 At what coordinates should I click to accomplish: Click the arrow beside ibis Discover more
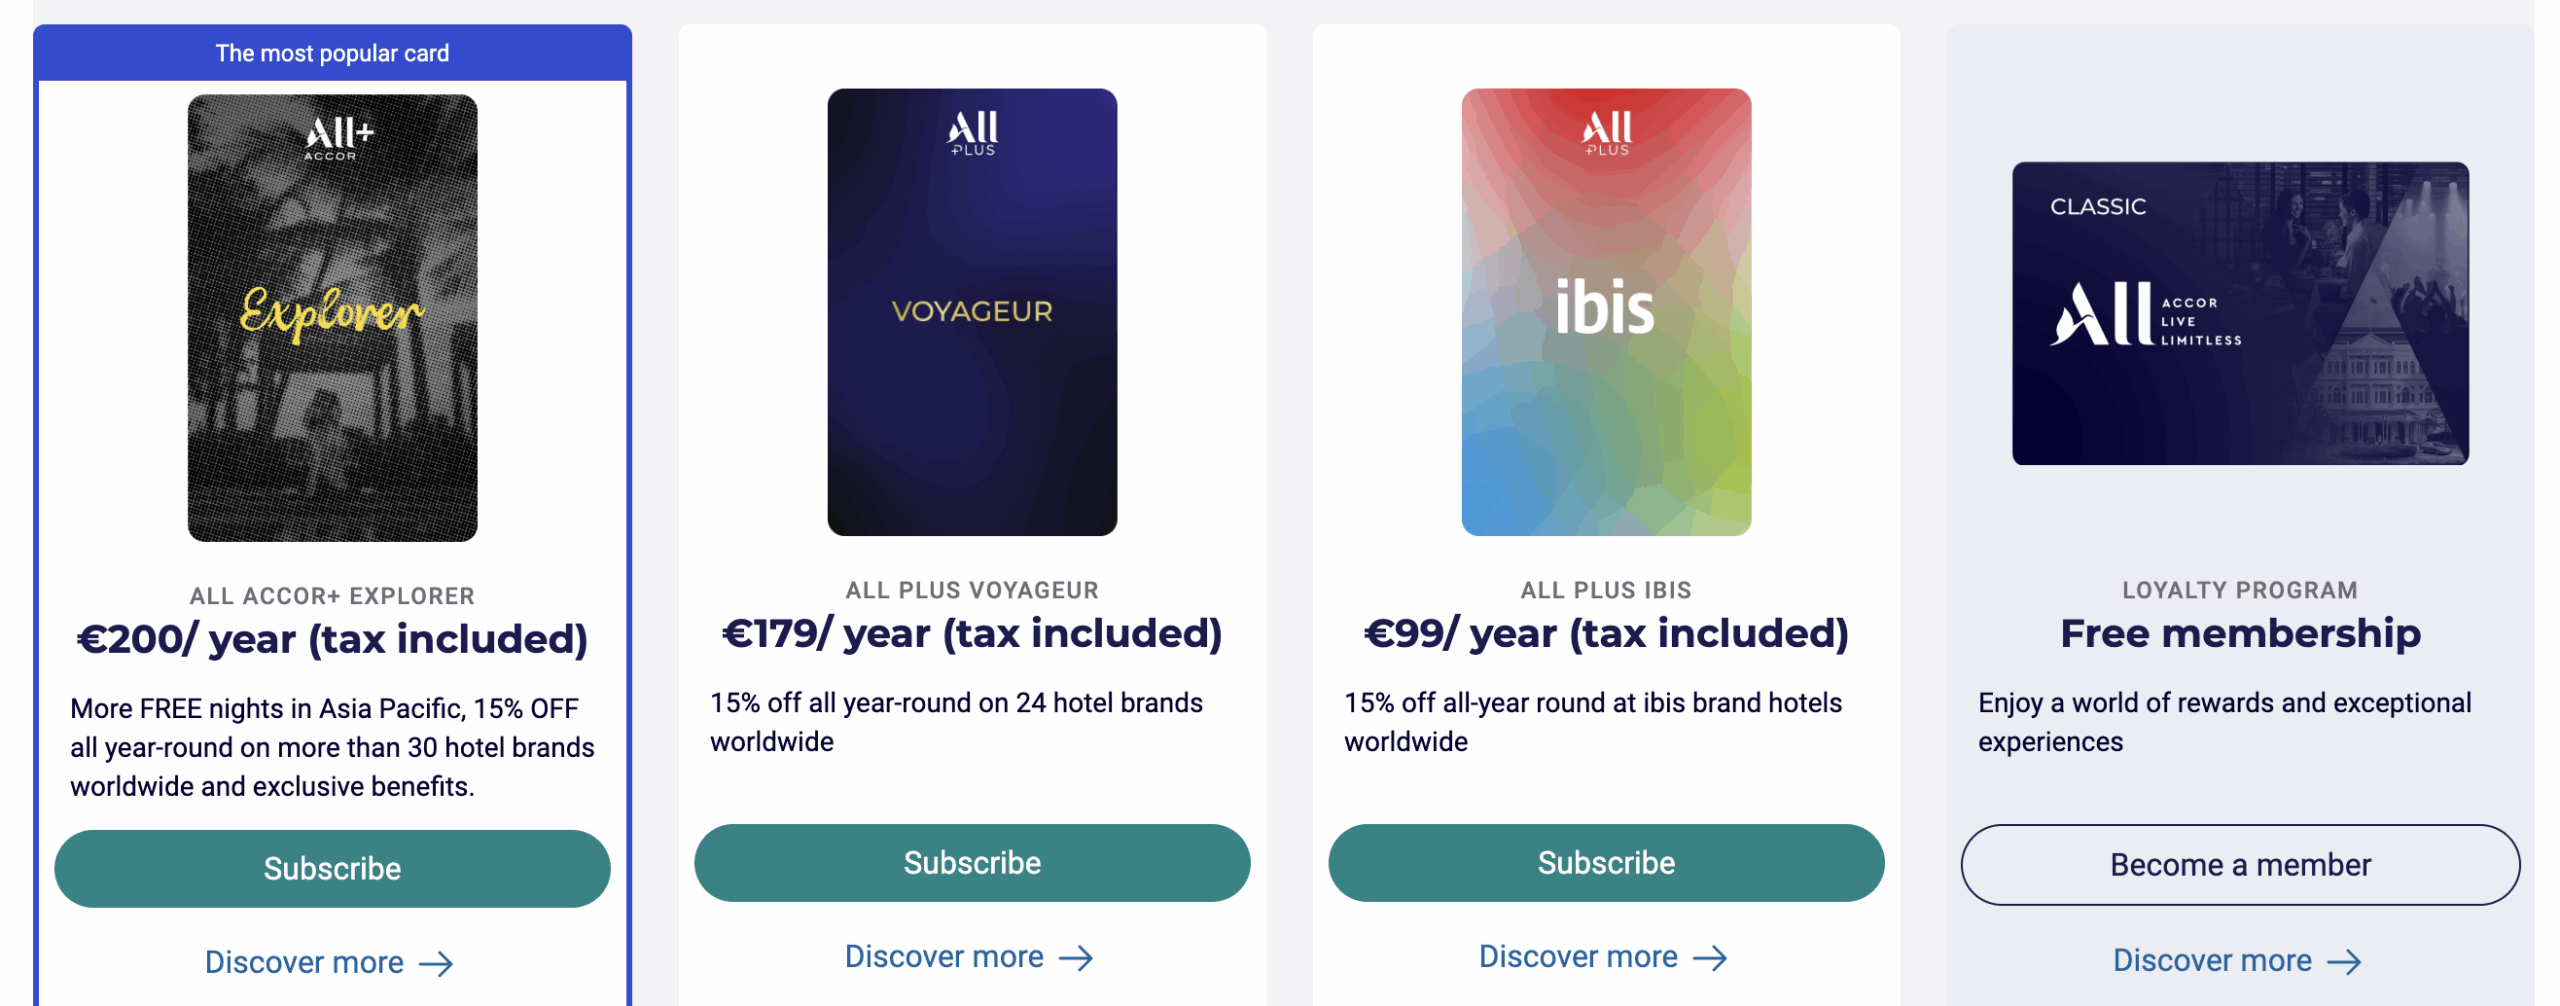pyautogui.click(x=1711, y=957)
